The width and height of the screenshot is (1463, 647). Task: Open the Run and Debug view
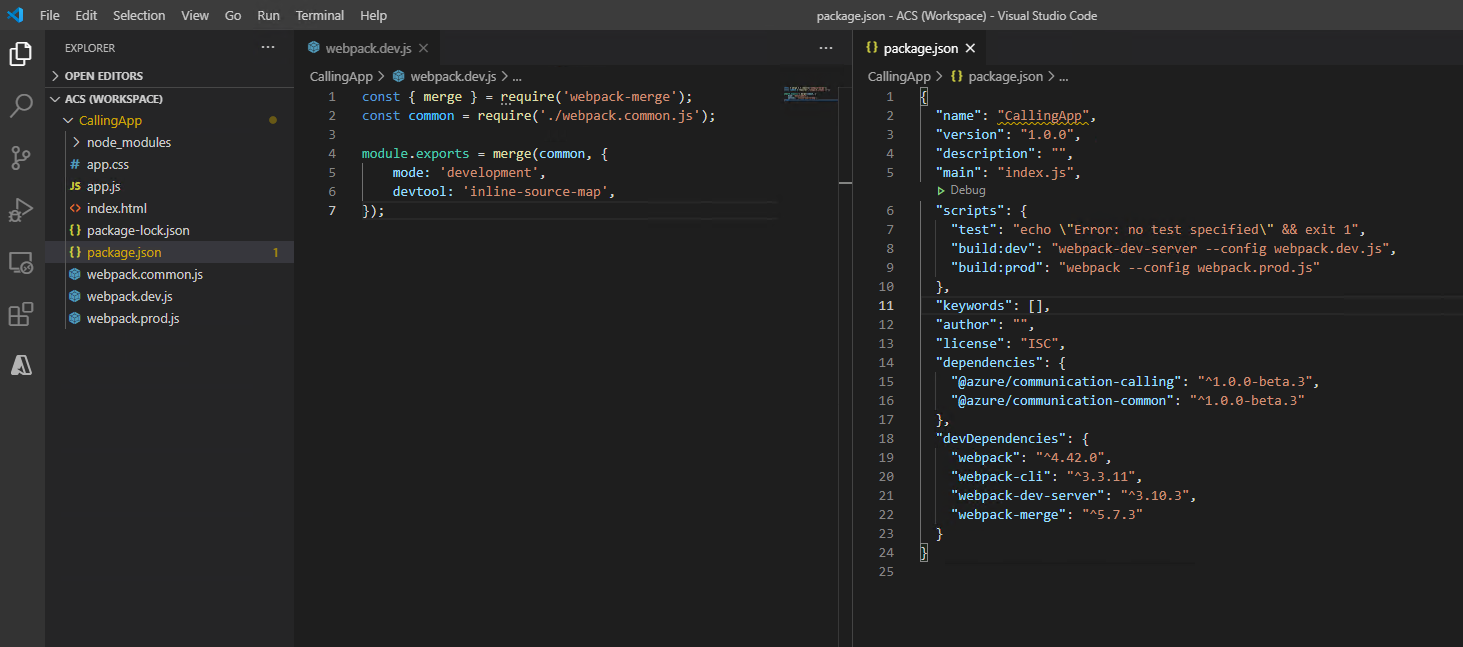point(21,210)
